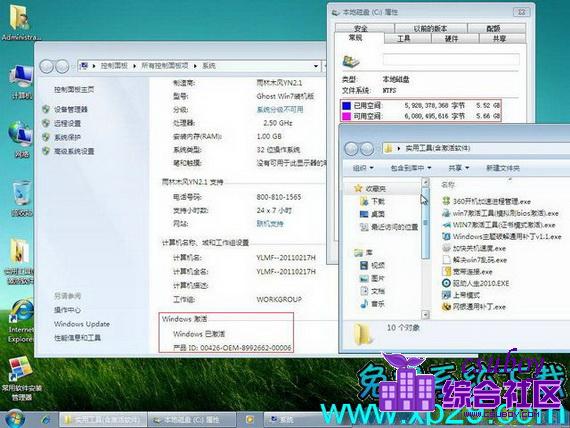Screen dimensions: 570x428
Task: Select the 驱动人生2010.EXE file
Action: click(475, 283)
